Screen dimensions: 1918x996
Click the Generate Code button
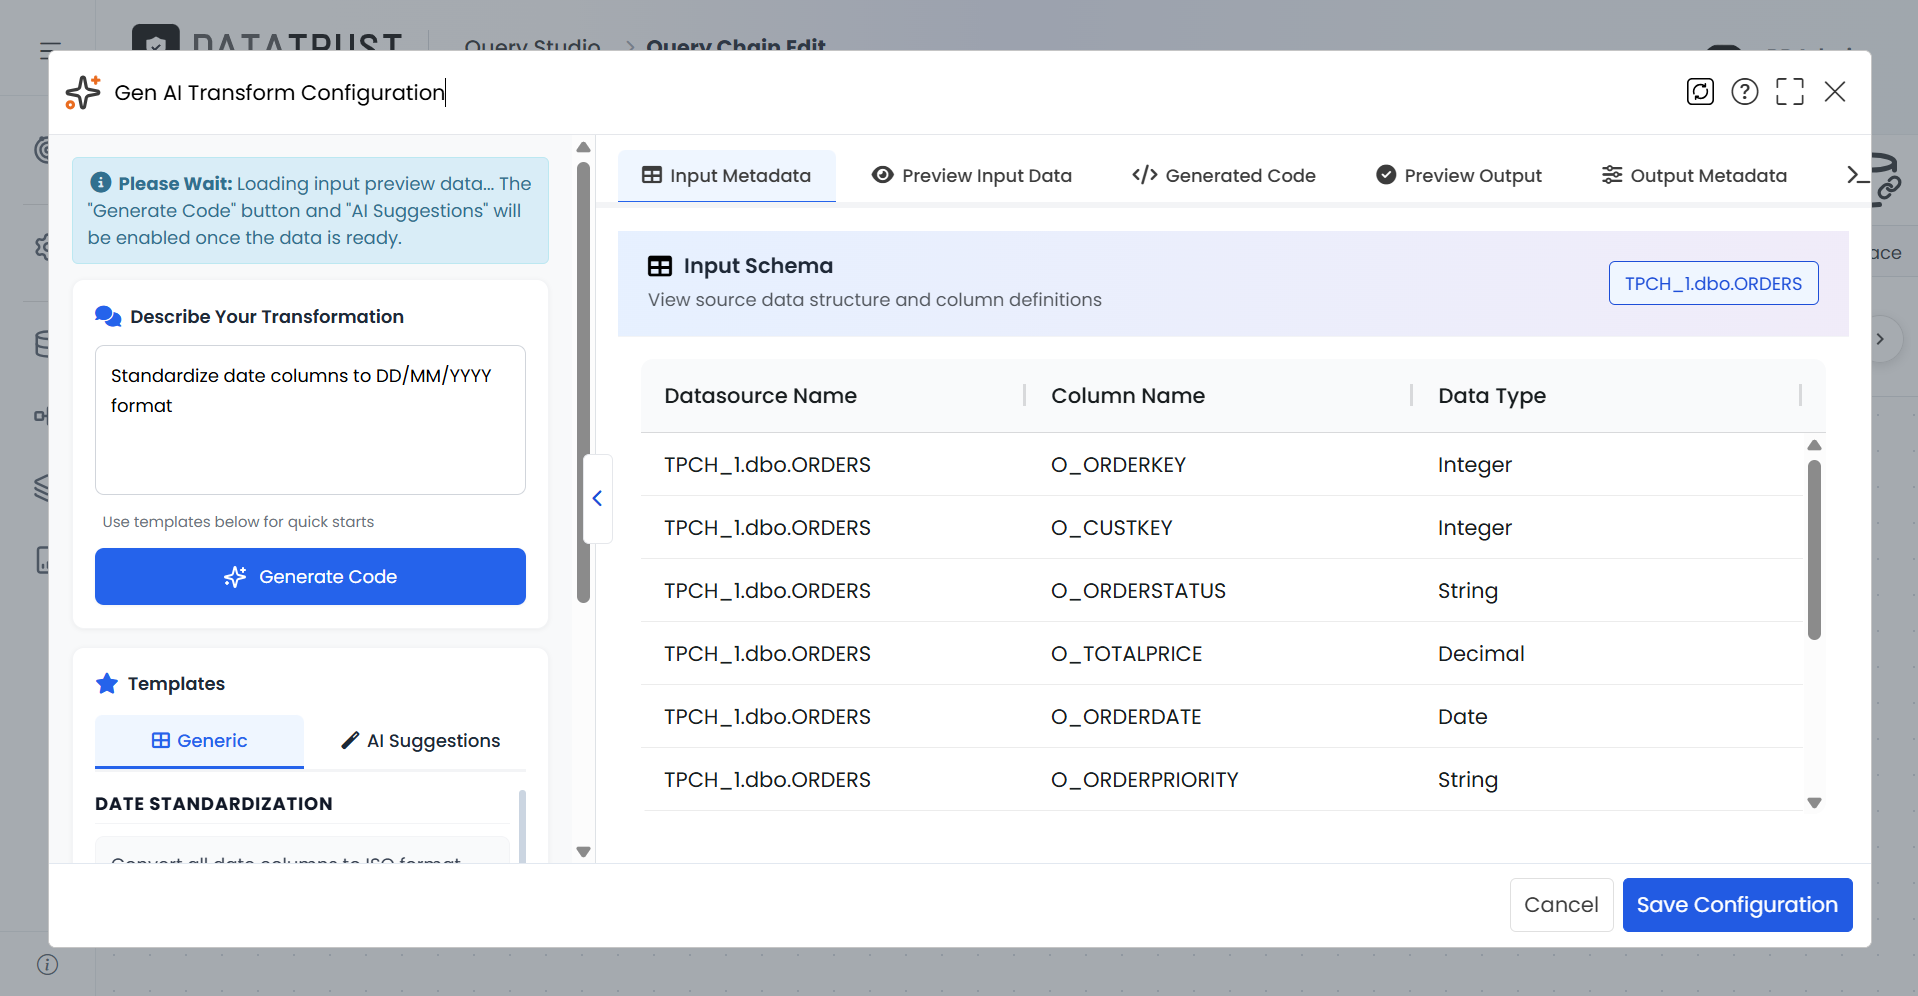pos(310,577)
